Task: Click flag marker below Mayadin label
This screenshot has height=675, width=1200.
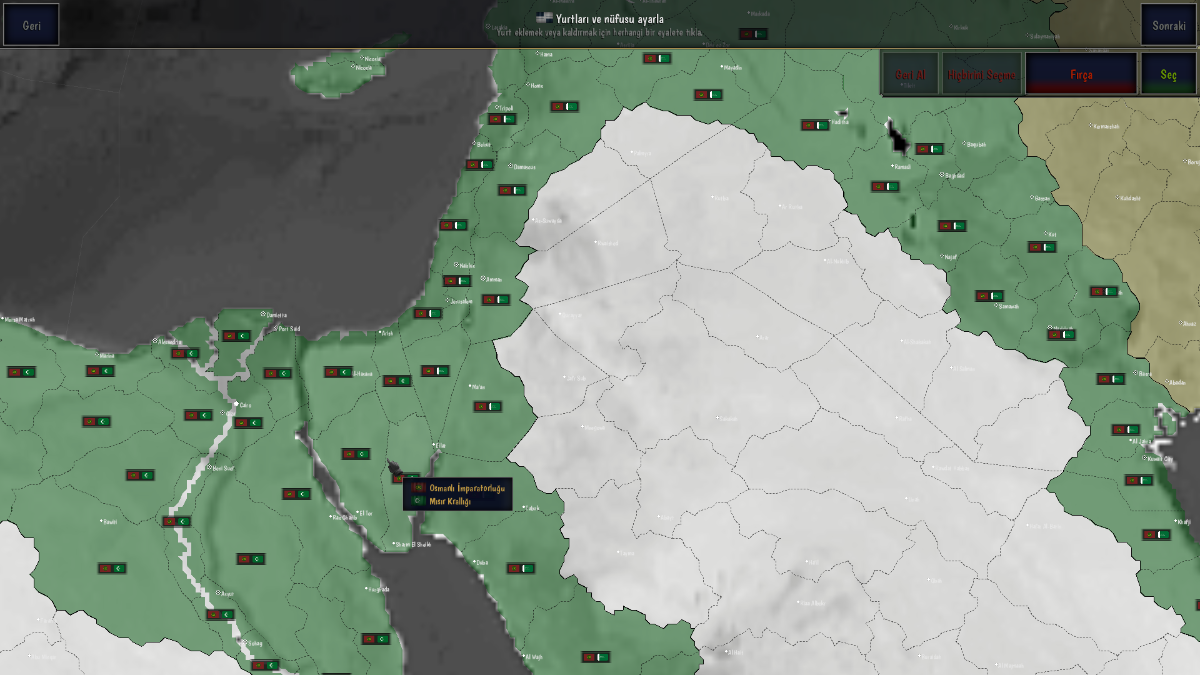Action: 708,95
